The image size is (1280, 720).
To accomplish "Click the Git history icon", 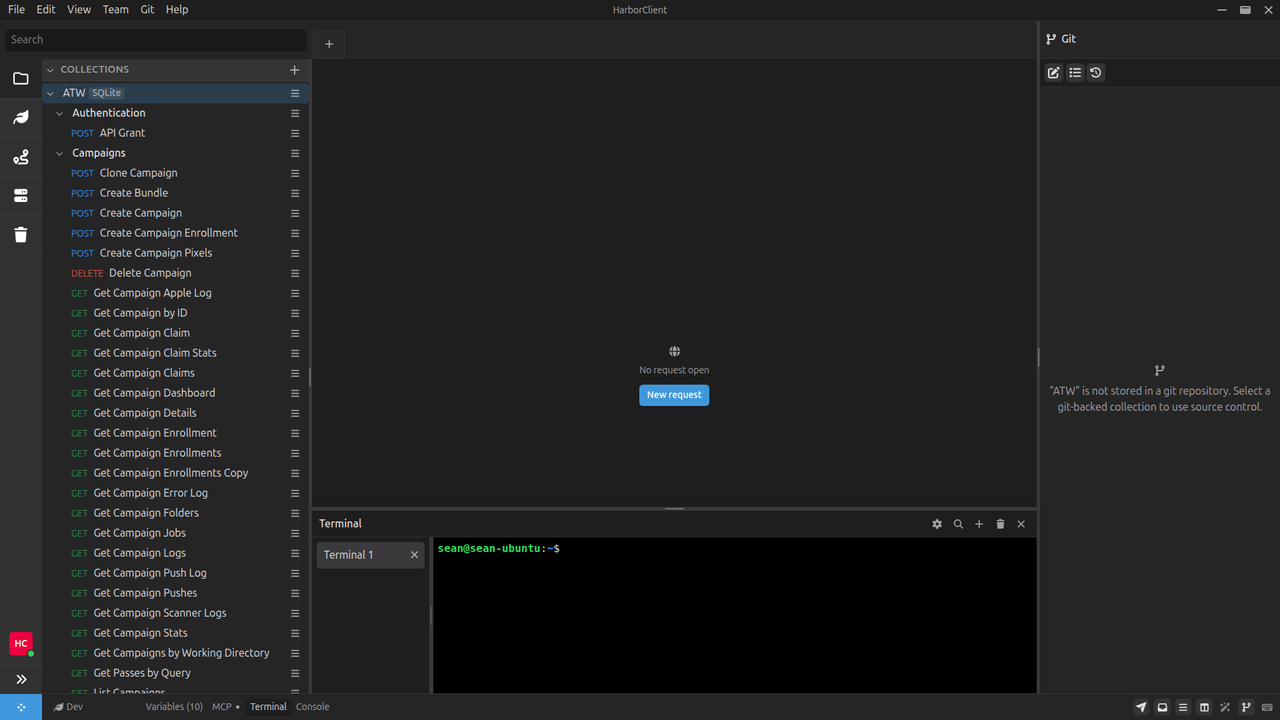I will tap(1096, 73).
